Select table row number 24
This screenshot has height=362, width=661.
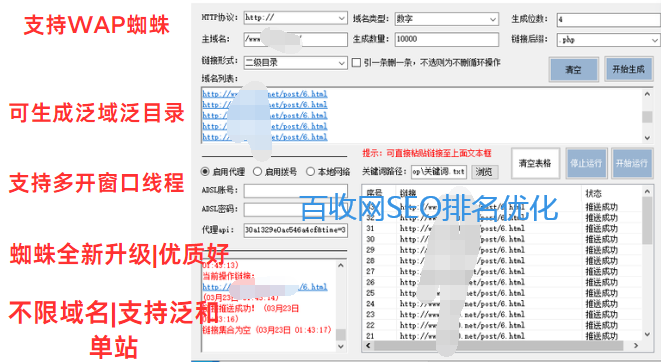(502, 304)
